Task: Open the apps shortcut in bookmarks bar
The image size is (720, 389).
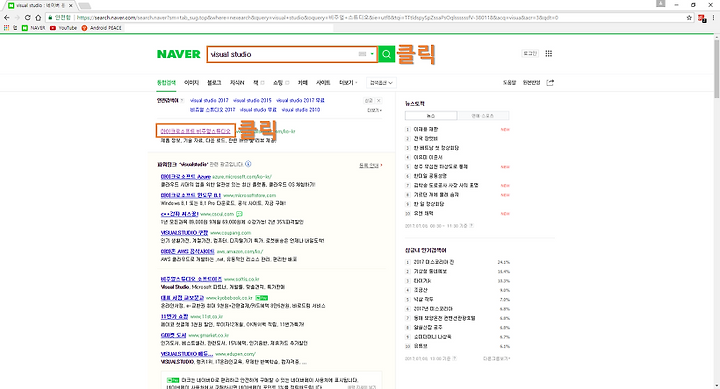Action: 6,28
